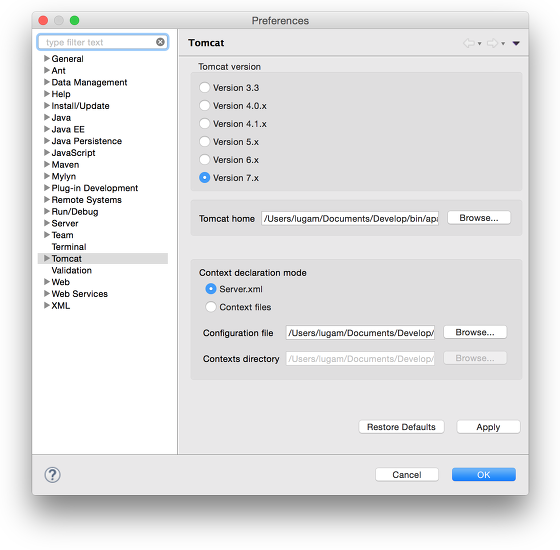560x550 pixels.
Task: Expand the Java Persistence node
Action: click(x=46, y=141)
